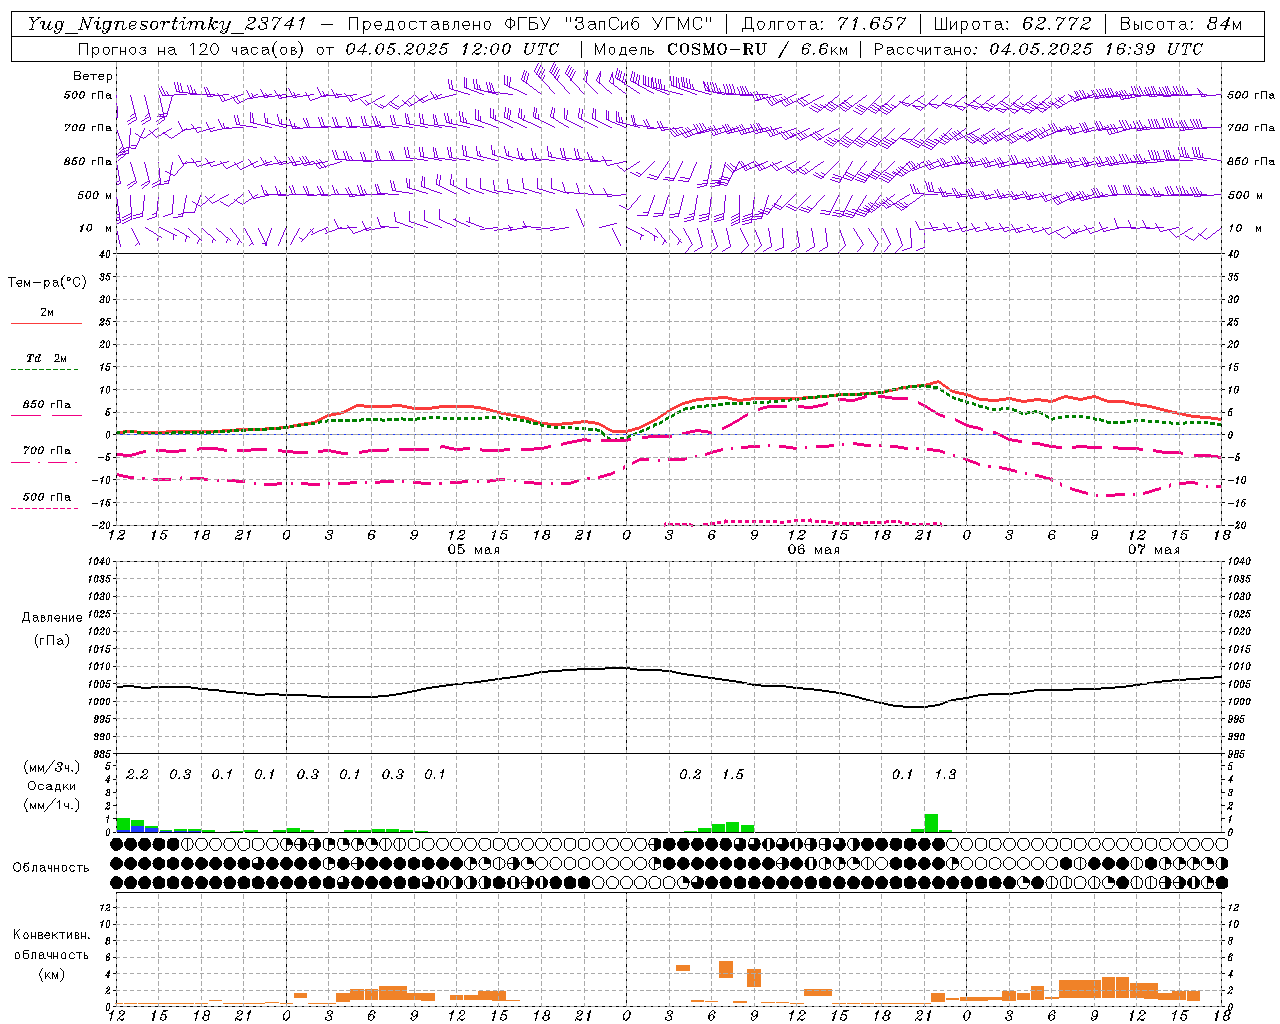Click the 1.5 precipitation amount
Viewport: 1280px width, 1024px height.
[x=733, y=775]
